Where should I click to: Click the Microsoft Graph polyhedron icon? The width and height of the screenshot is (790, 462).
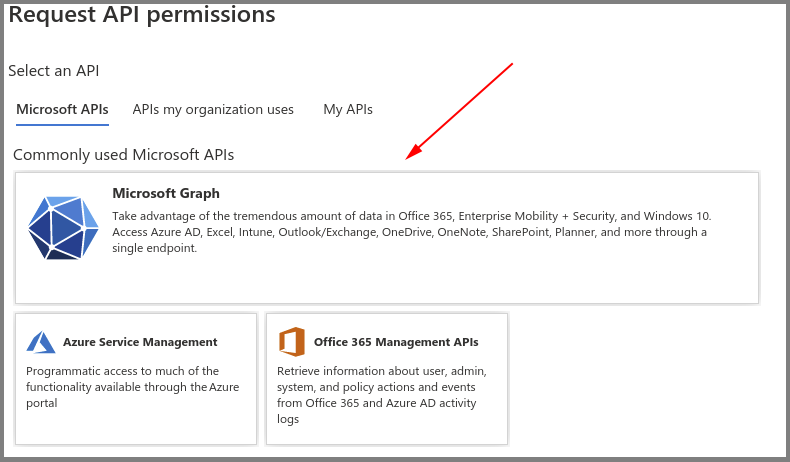(63, 228)
